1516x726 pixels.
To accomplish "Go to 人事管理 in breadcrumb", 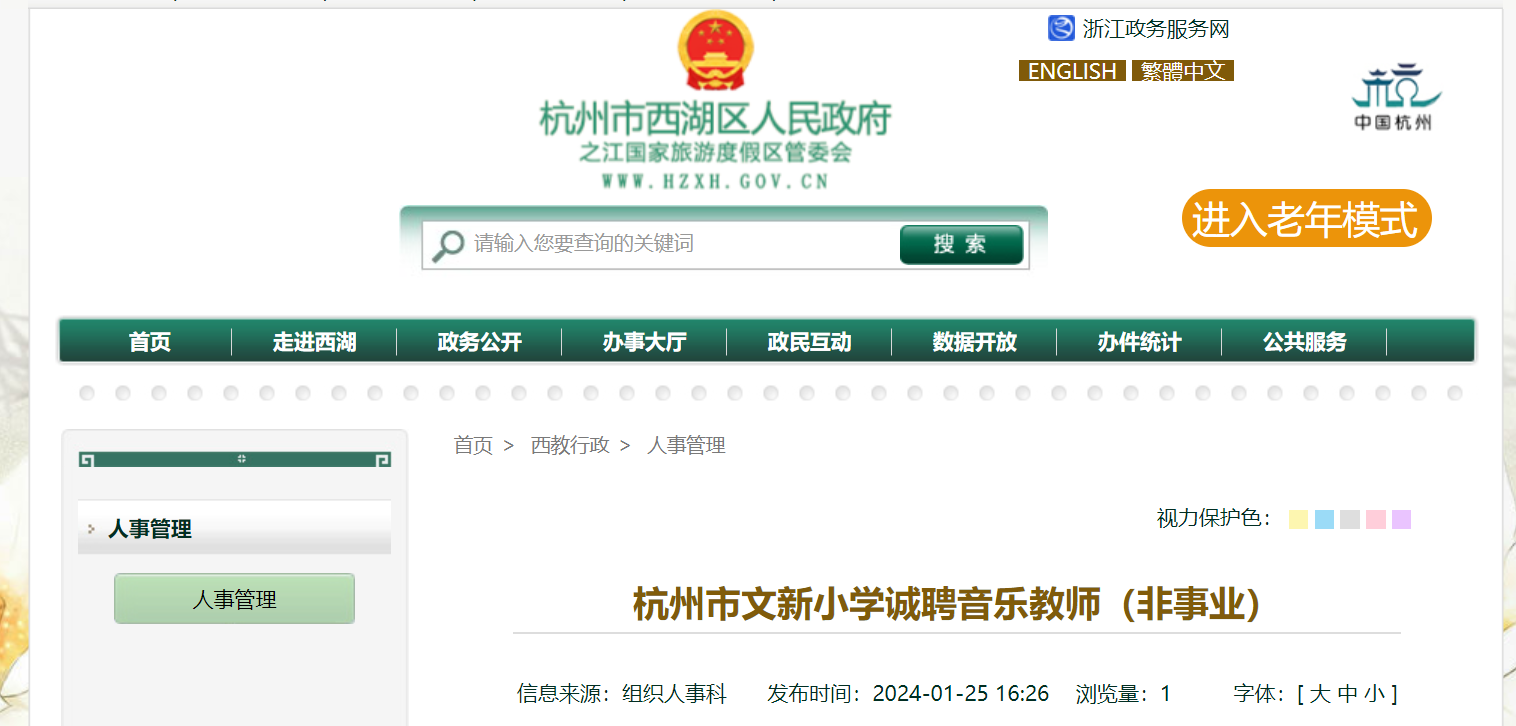I will point(686,445).
